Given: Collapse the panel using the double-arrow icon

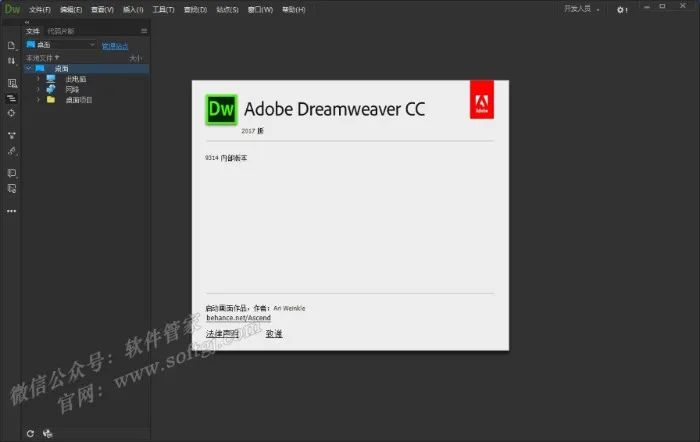Looking at the screenshot, I should [27, 22].
